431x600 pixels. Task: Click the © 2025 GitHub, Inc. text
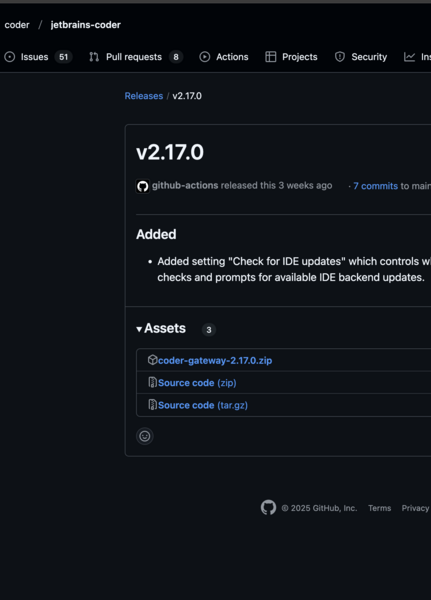(x=319, y=508)
